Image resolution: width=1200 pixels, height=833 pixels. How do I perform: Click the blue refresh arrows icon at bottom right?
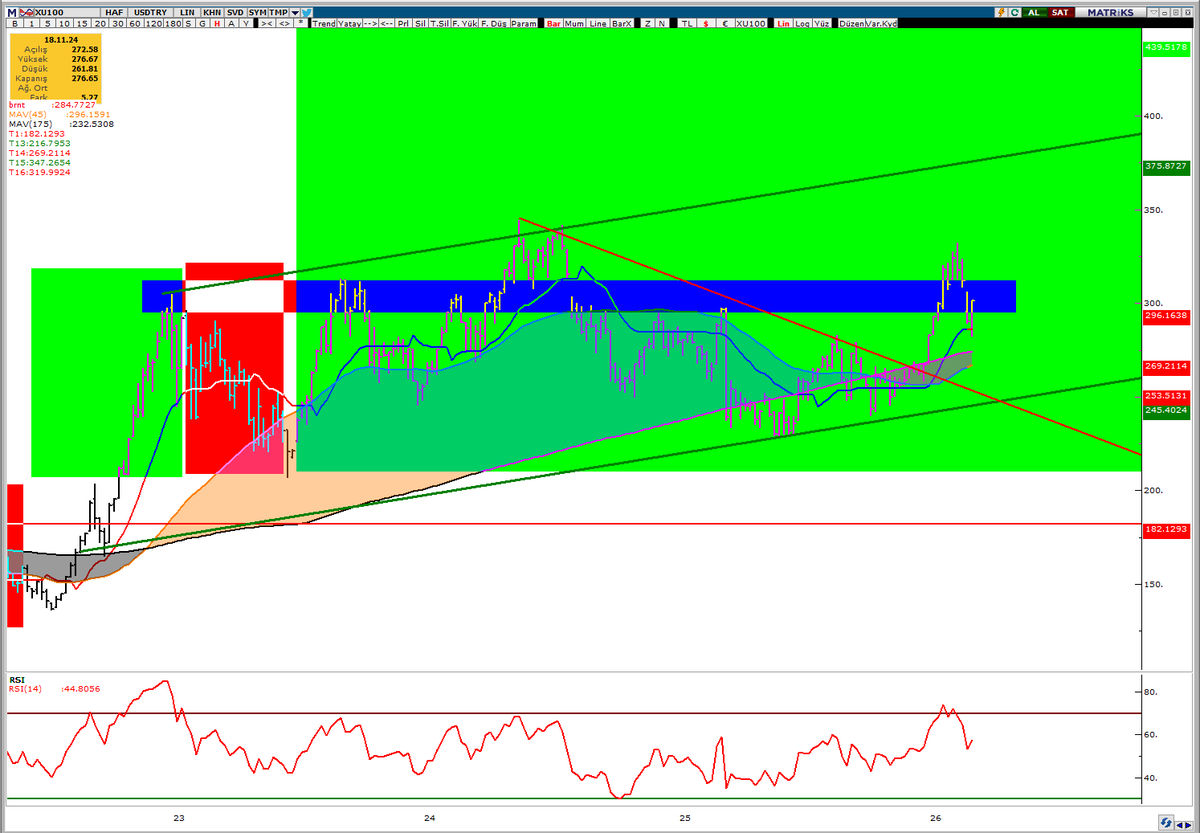coord(1166,822)
